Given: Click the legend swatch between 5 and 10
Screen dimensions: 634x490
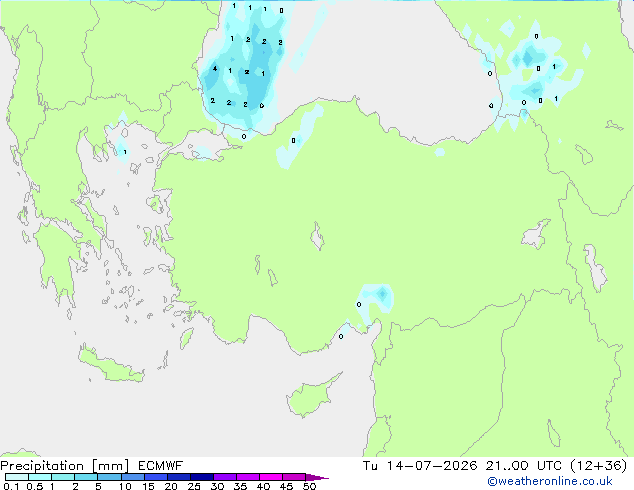Looking at the screenshot, I should 109,477.
